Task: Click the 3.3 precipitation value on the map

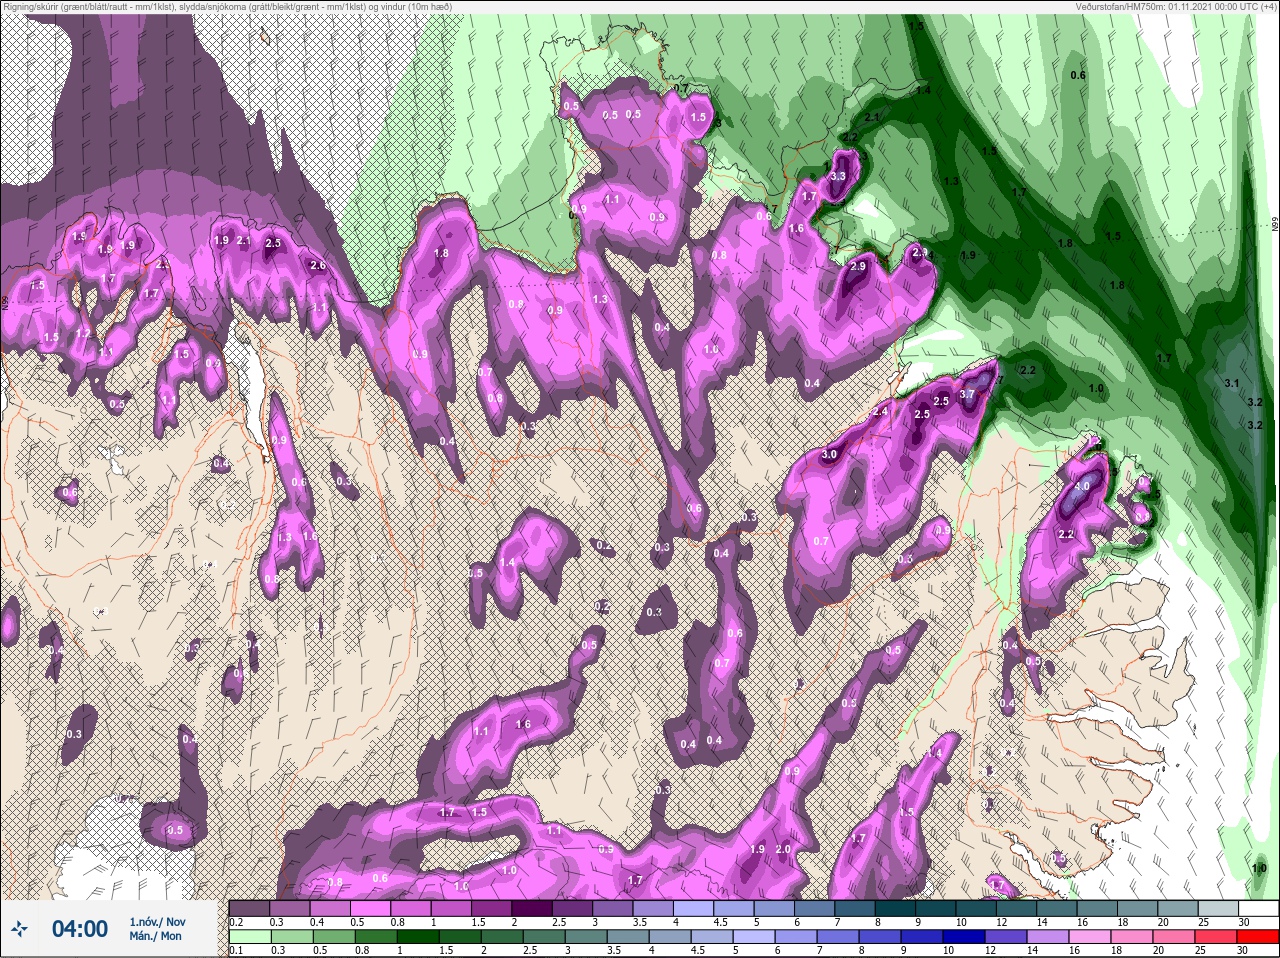Action: (x=838, y=176)
